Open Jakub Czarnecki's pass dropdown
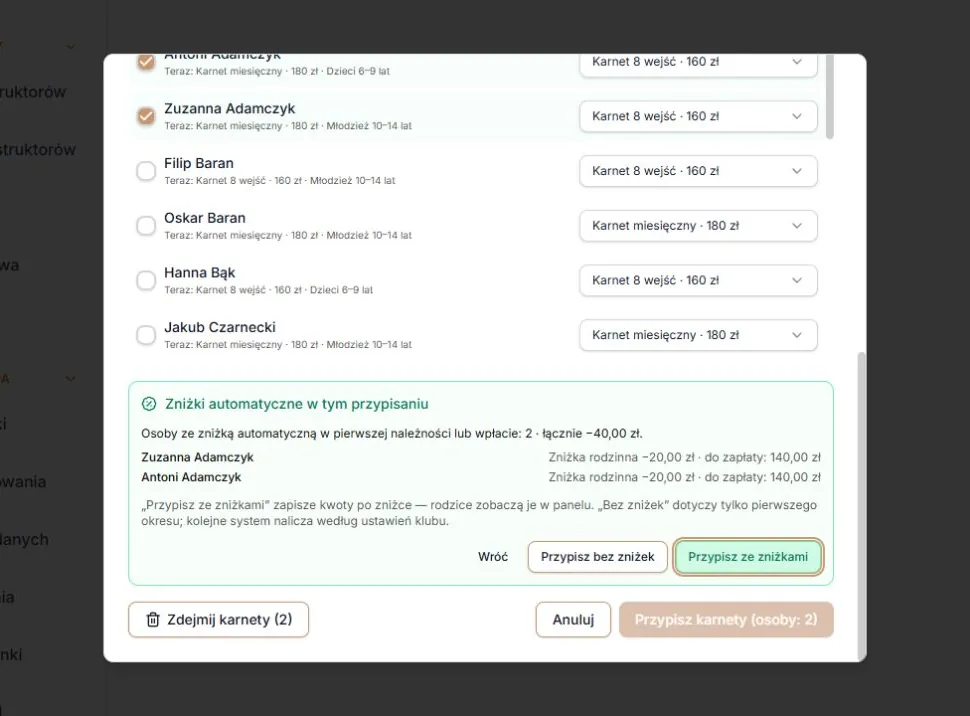This screenshot has height=716, width=970. click(698, 335)
